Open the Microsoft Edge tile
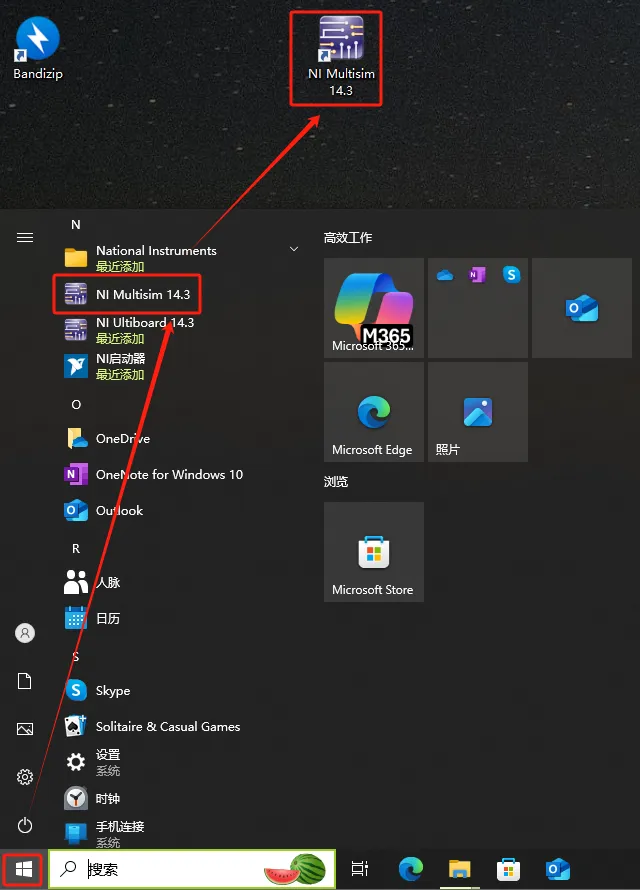The image size is (640, 890). [x=374, y=412]
